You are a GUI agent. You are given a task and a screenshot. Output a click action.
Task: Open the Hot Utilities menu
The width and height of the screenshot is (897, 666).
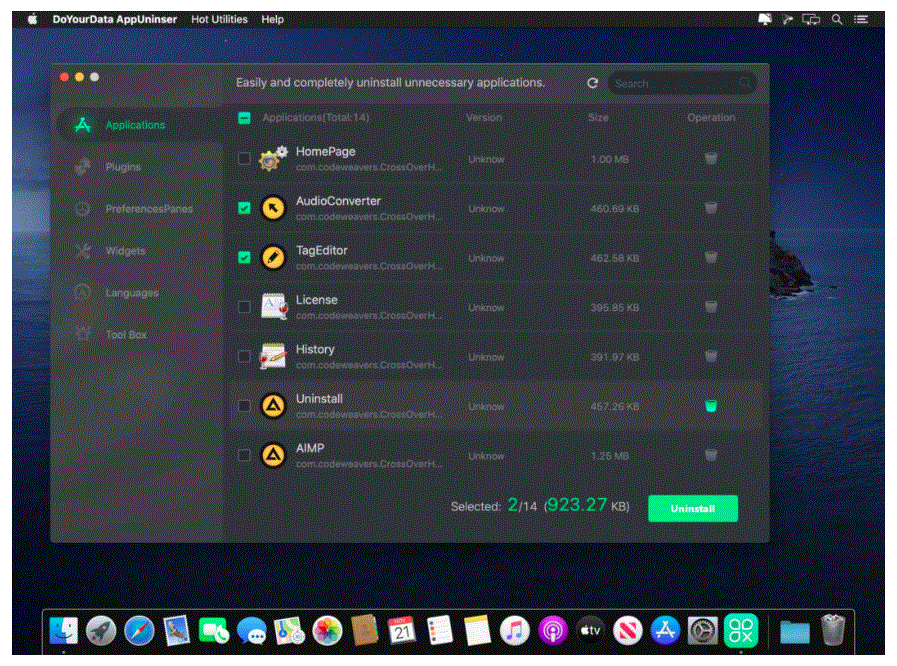coord(219,19)
